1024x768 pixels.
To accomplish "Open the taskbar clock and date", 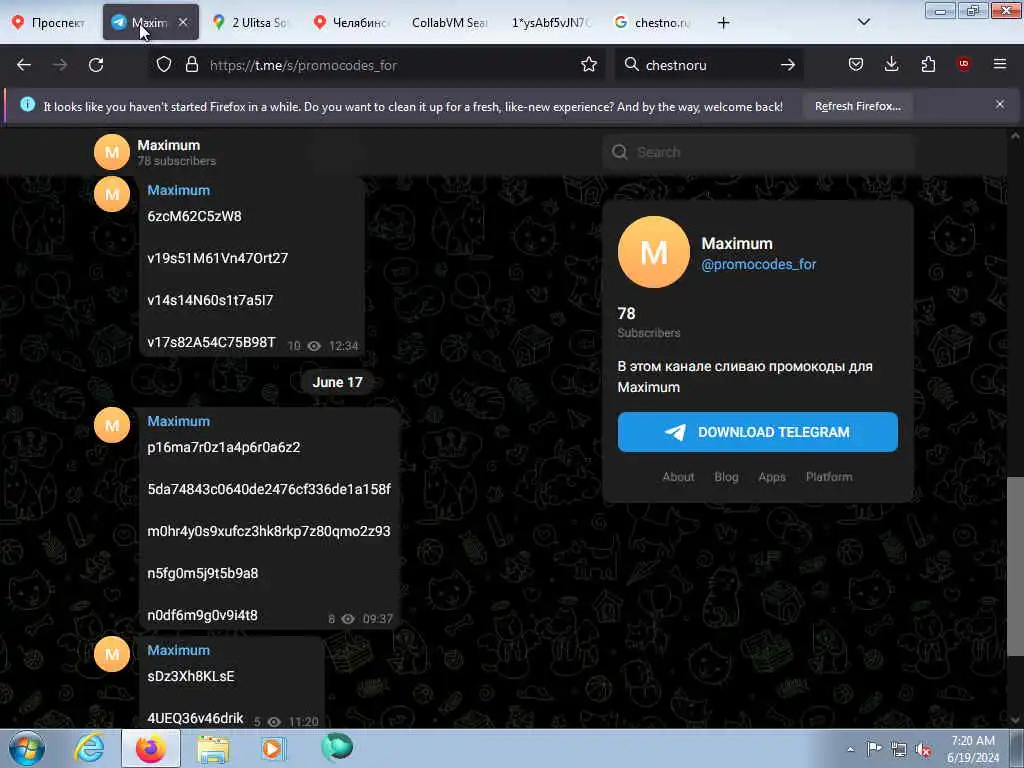I will click(973, 749).
